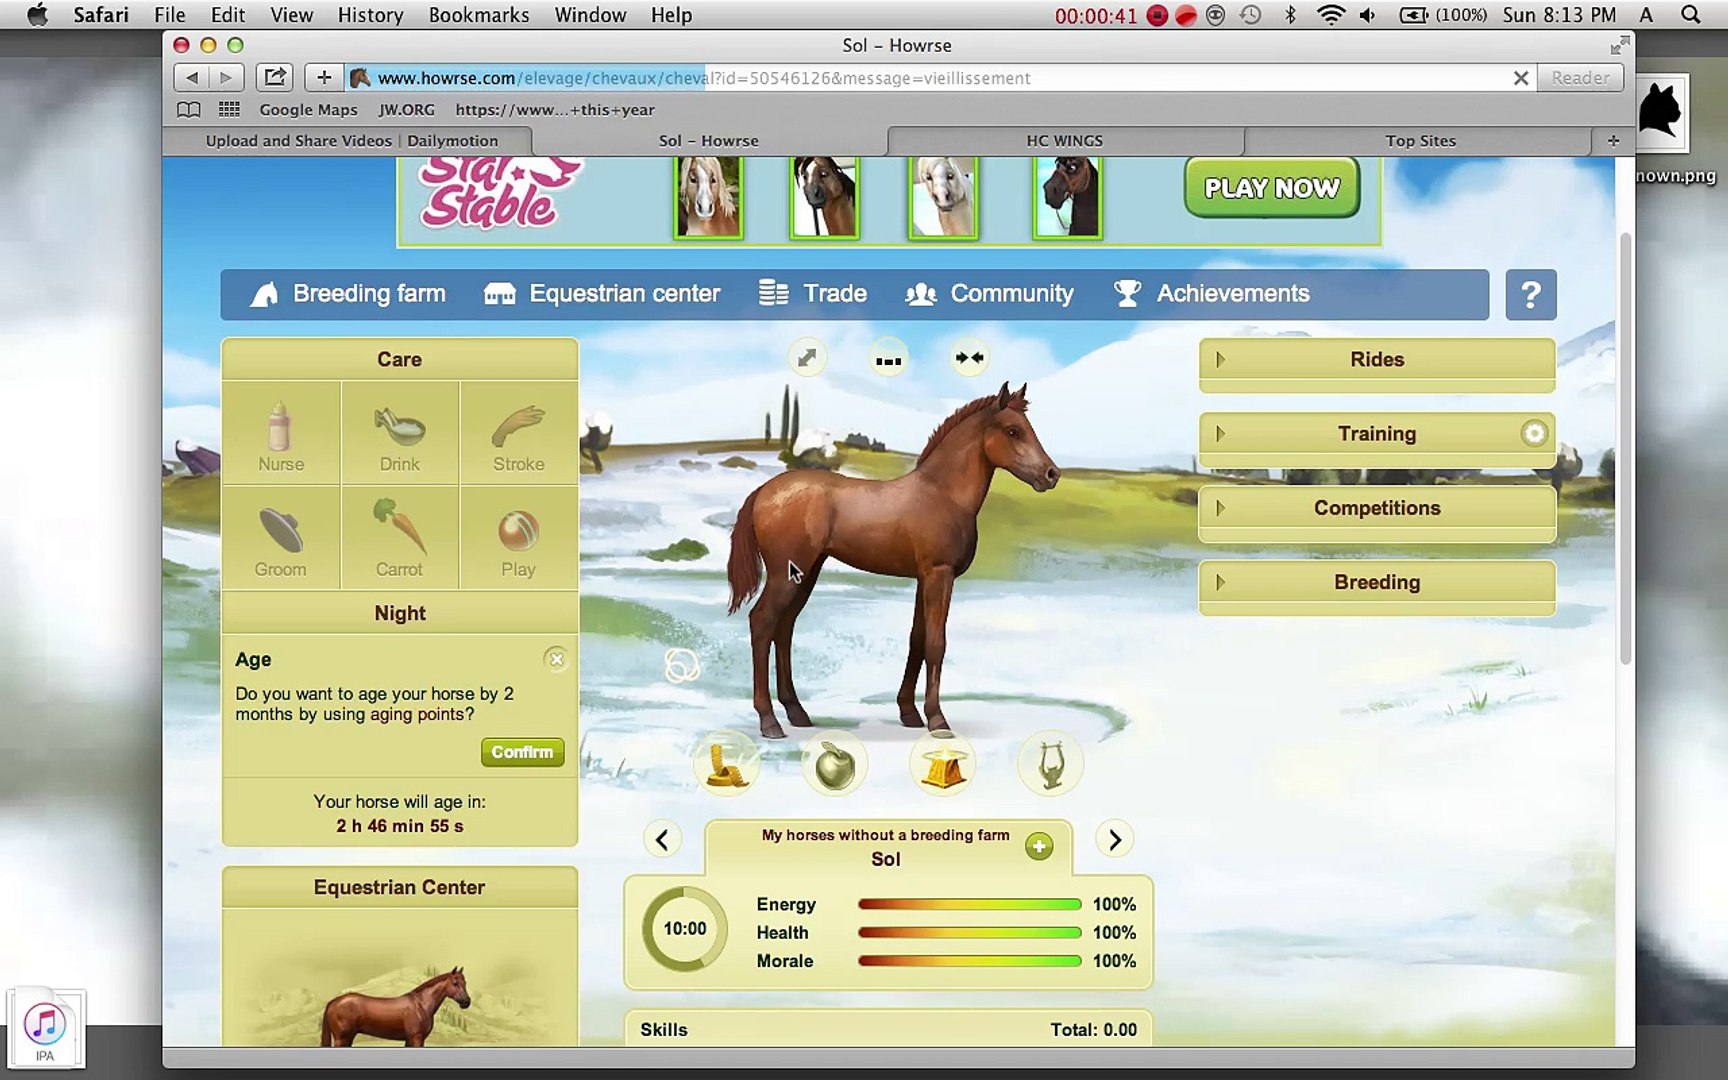This screenshot has width=1728, height=1080.
Task: Stroke the horse using the hand icon
Action: pyautogui.click(x=519, y=434)
